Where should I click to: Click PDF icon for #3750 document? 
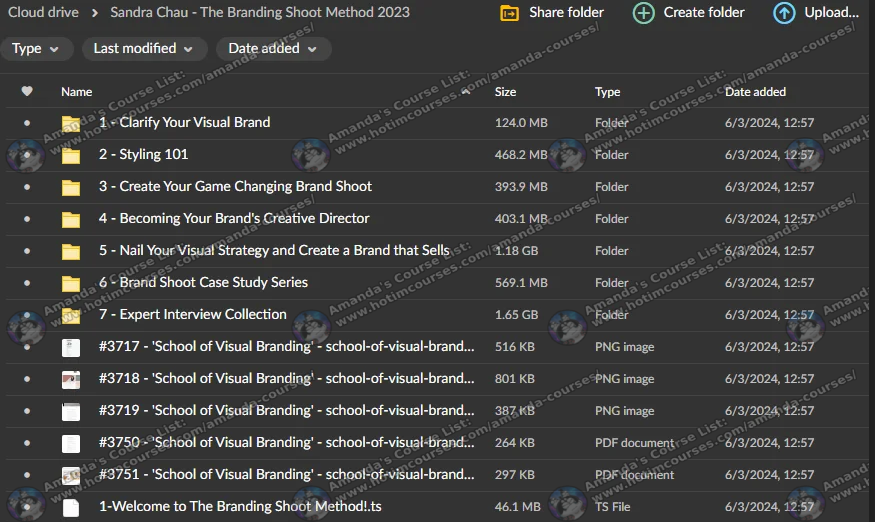point(71,443)
